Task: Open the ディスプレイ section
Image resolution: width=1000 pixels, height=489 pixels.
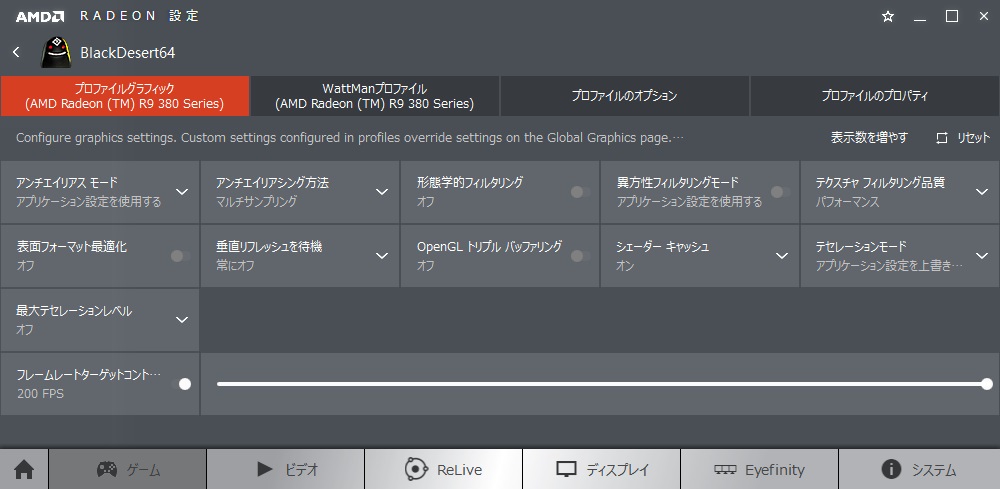Action: 602,470
